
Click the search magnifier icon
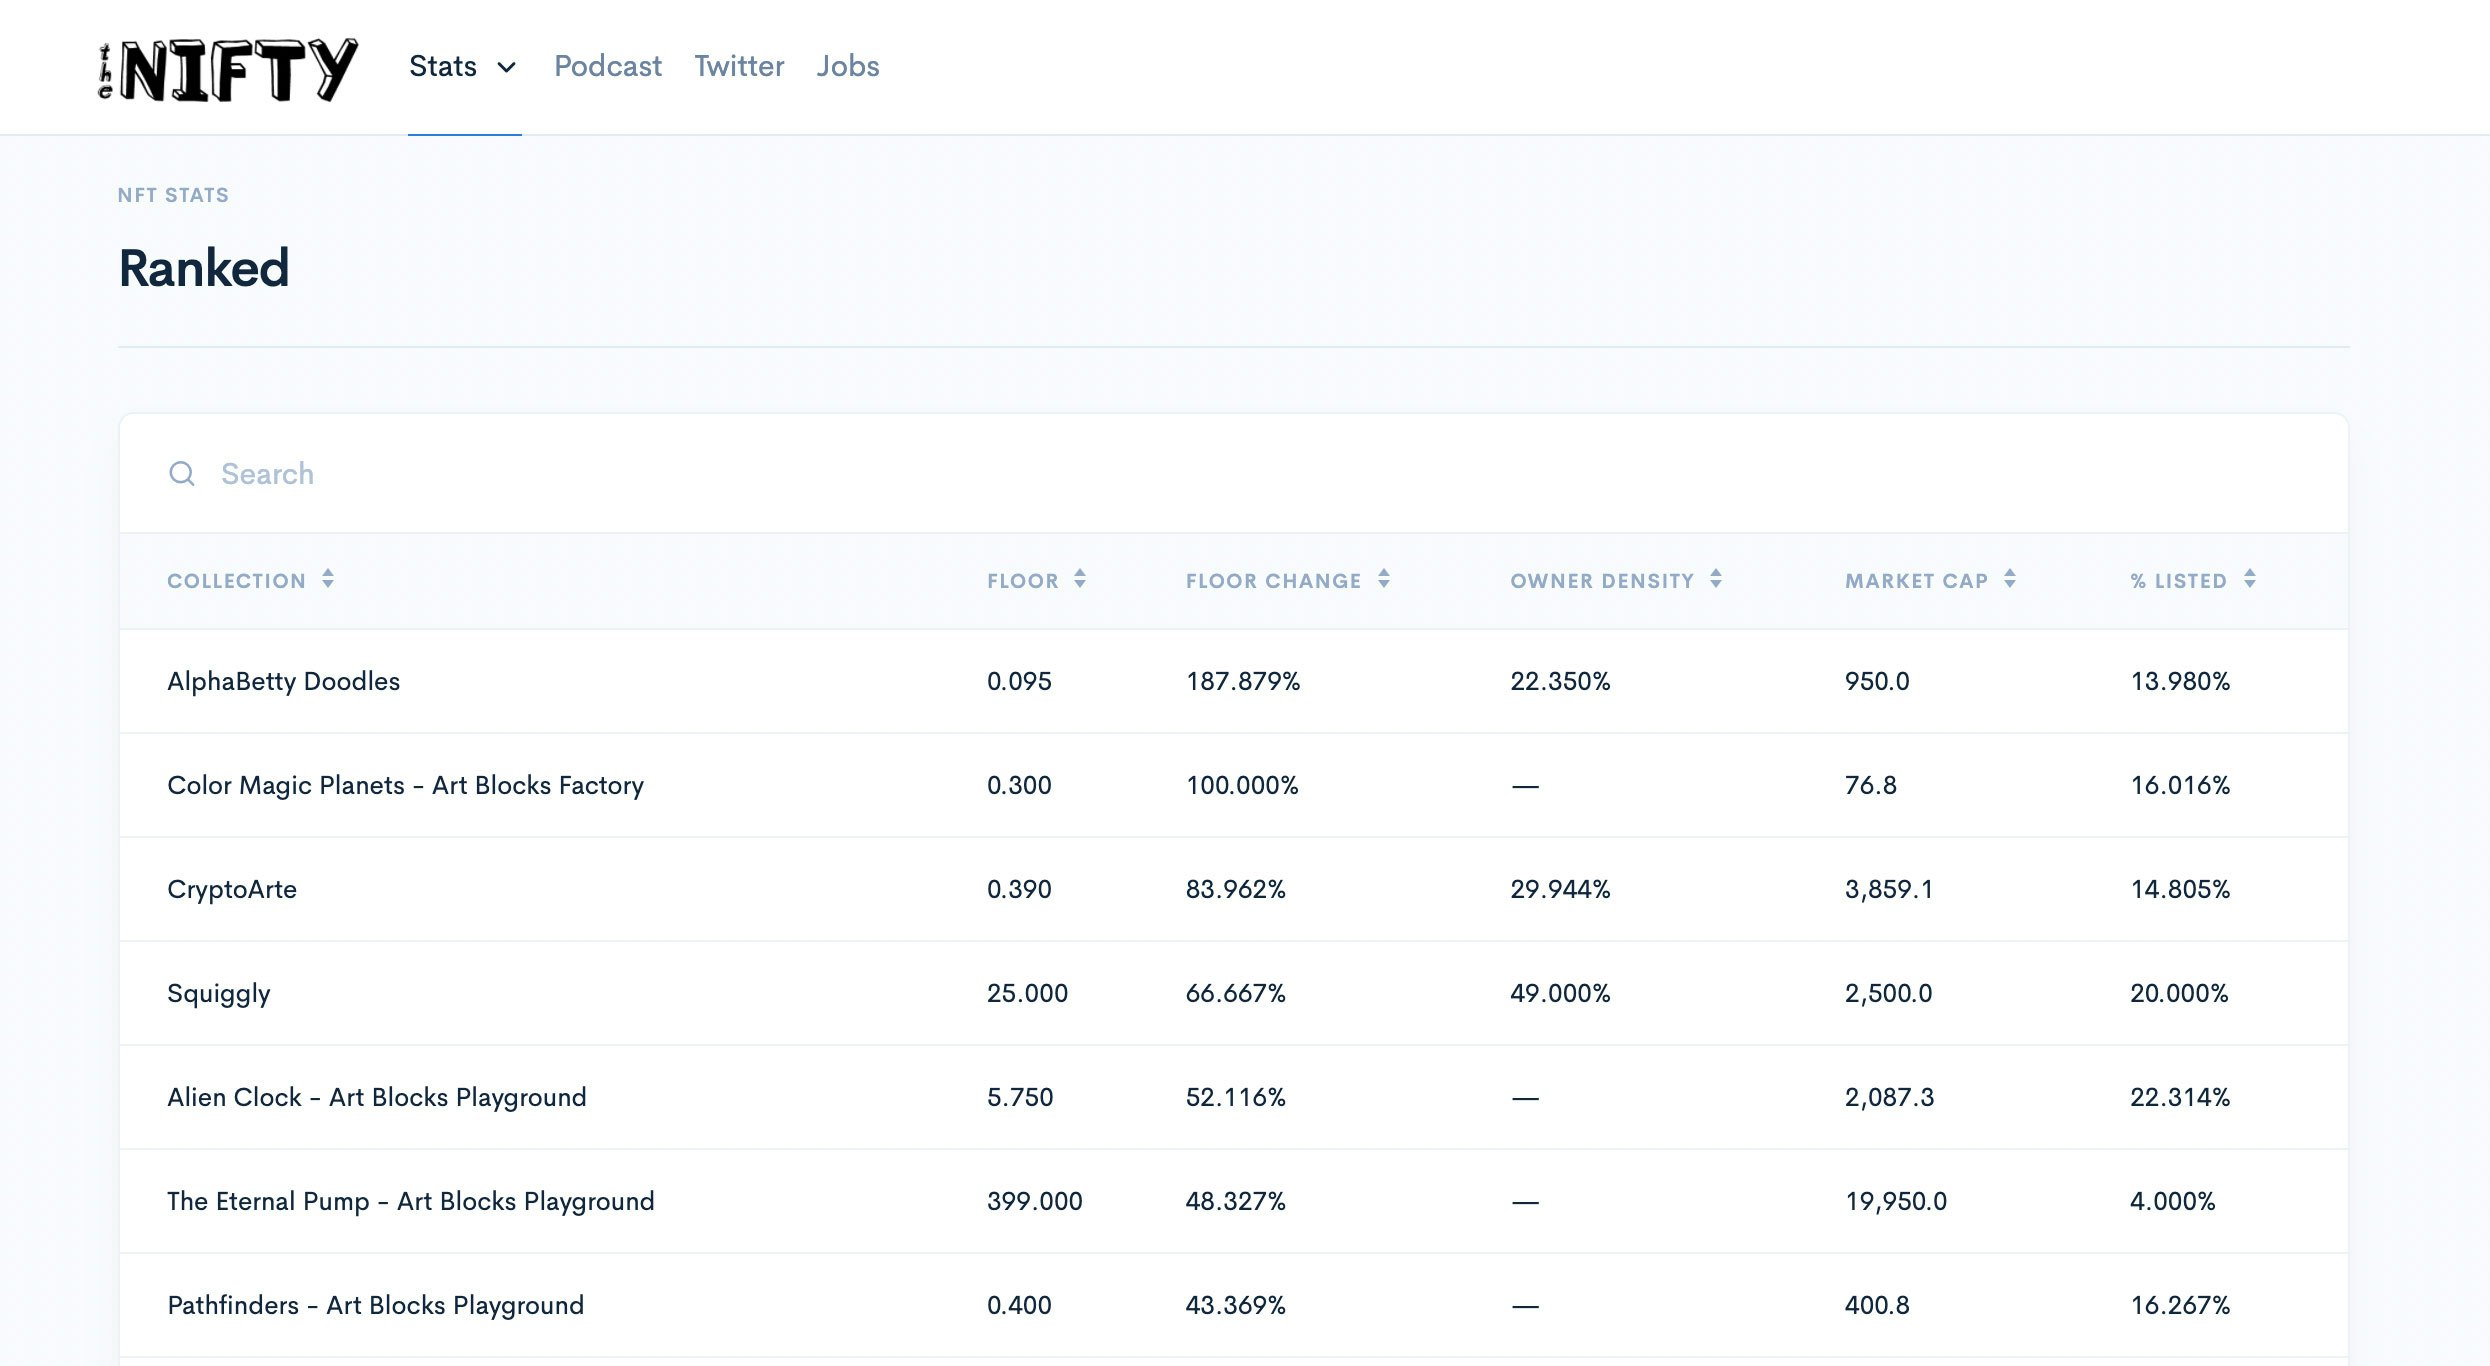181,473
